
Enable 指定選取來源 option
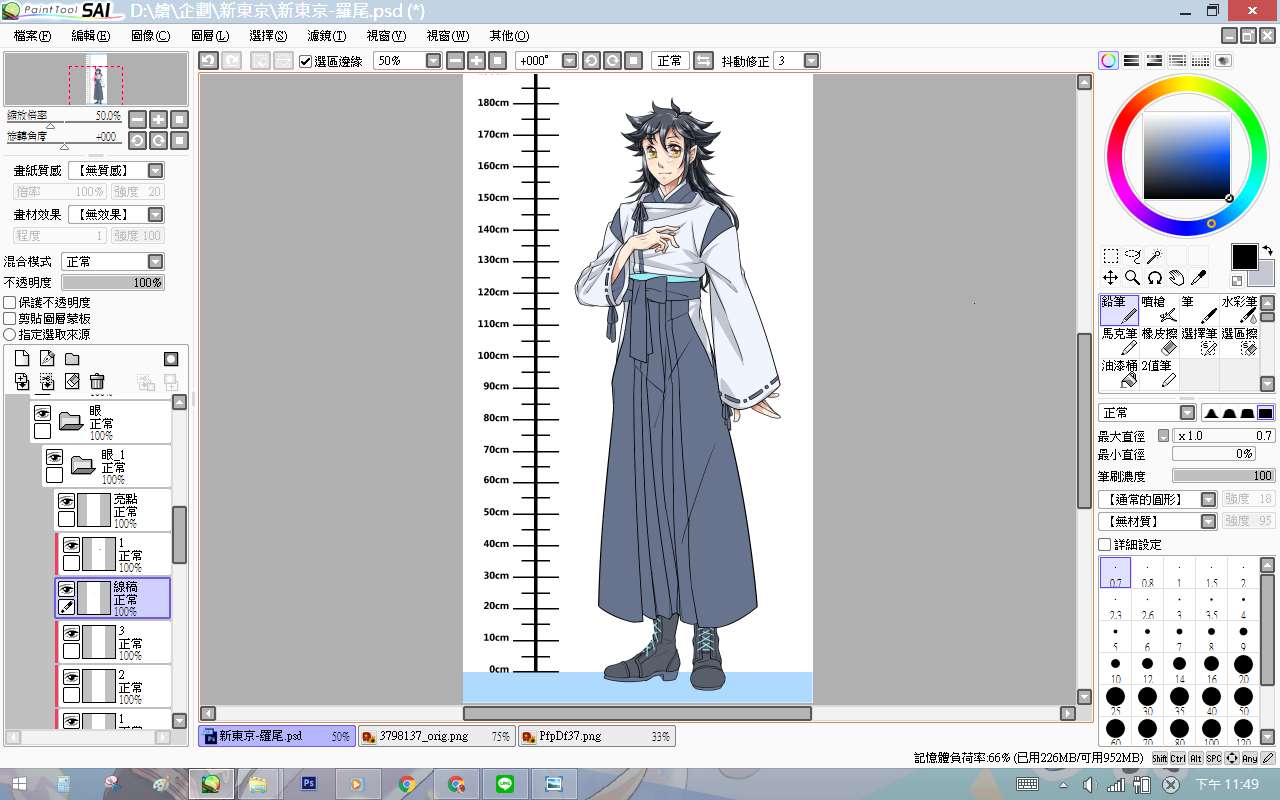click(10, 334)
